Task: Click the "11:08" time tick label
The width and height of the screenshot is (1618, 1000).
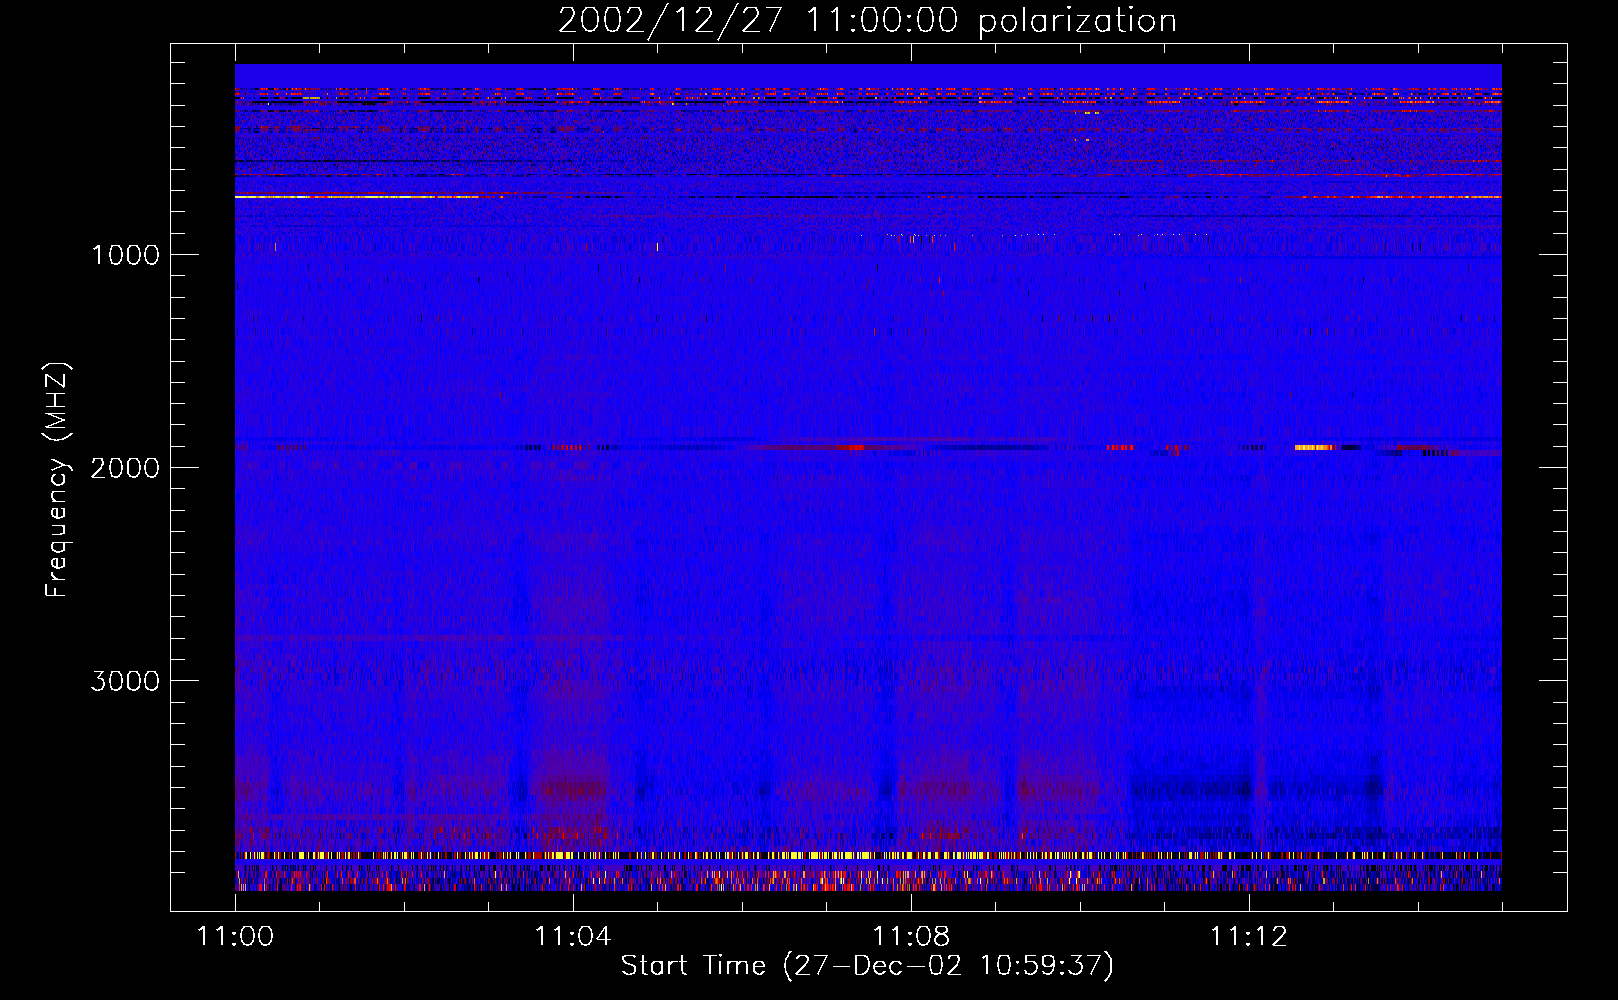Action: [x=911, y=937]
